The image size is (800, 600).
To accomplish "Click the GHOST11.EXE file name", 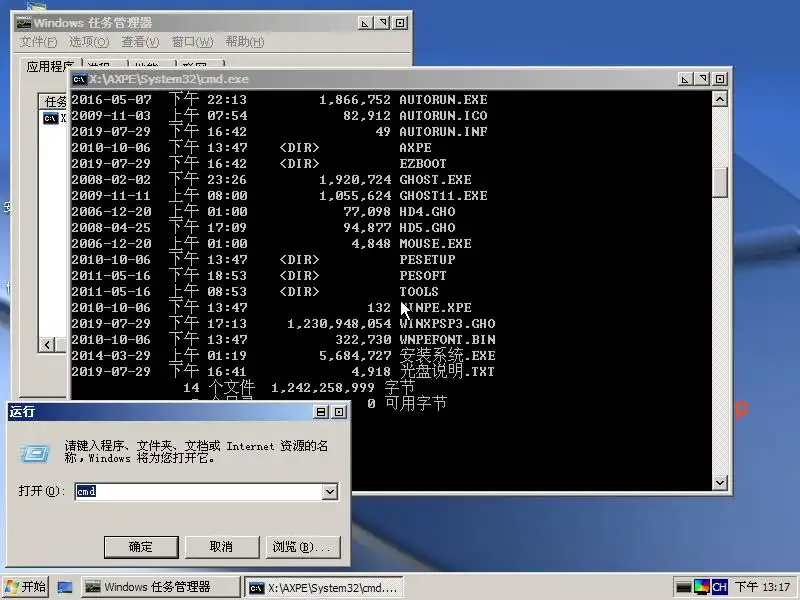I will click(443, 195).
